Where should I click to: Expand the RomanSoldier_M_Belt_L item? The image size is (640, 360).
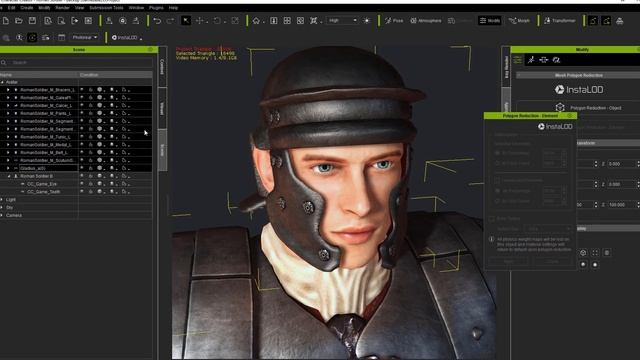pos(8,152)
